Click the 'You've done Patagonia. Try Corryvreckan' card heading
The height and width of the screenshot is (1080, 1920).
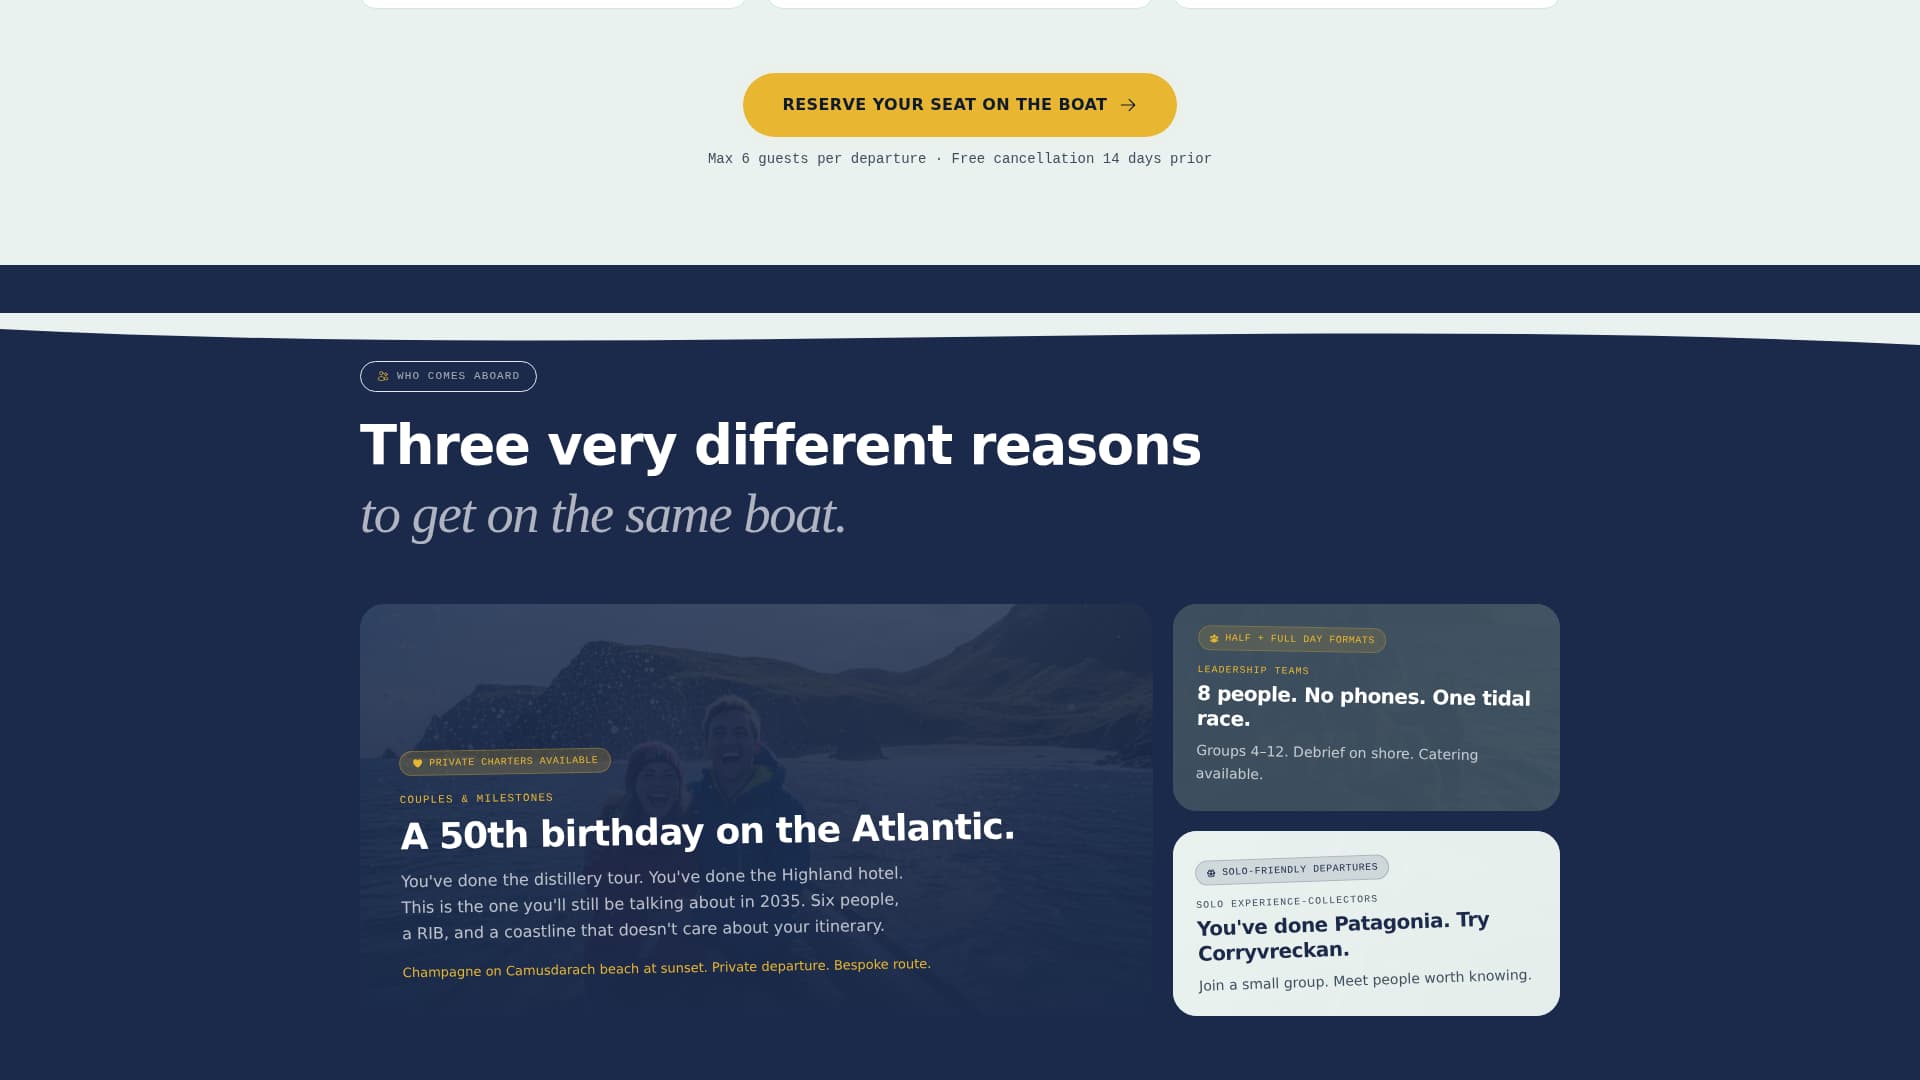[x=1342, y=936]
